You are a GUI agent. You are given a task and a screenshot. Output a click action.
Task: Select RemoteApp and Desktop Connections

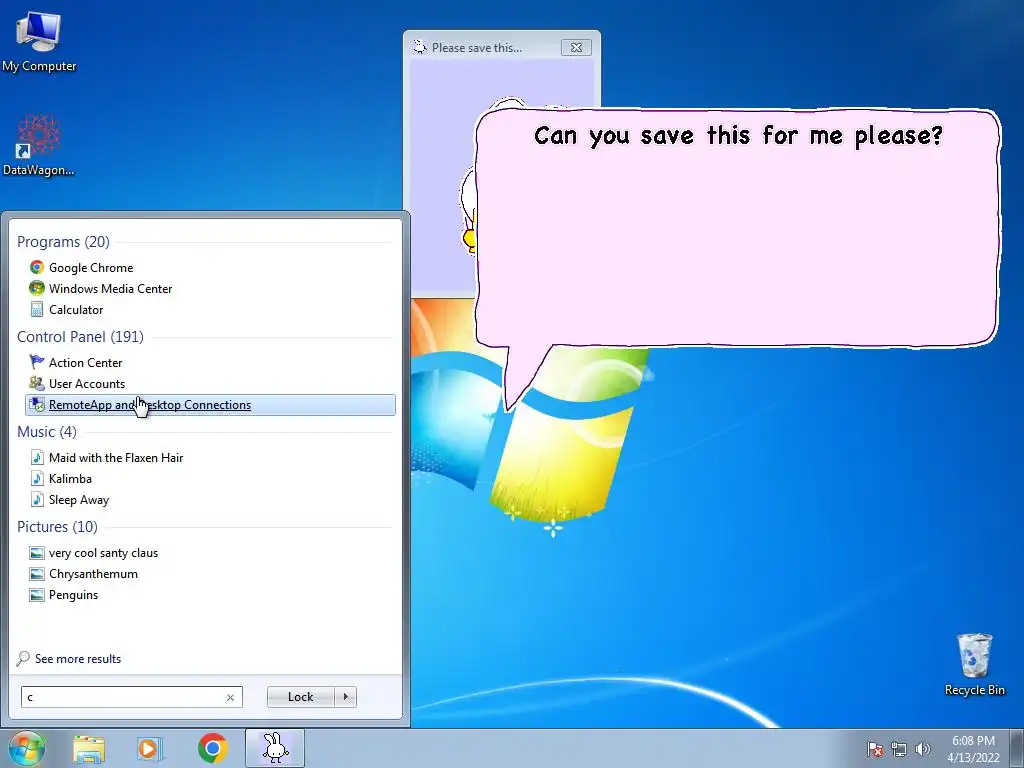coord(210,405)
